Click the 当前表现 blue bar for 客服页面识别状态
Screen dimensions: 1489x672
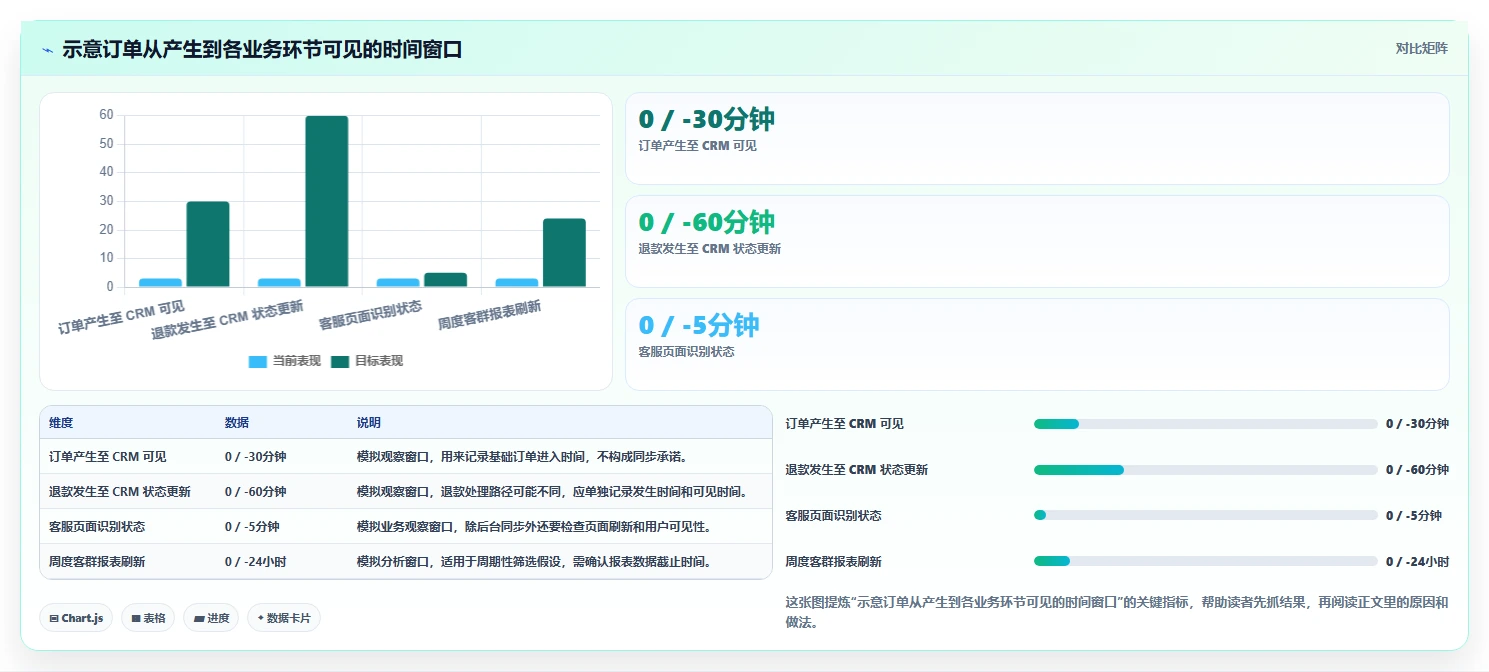coord(398,283)
